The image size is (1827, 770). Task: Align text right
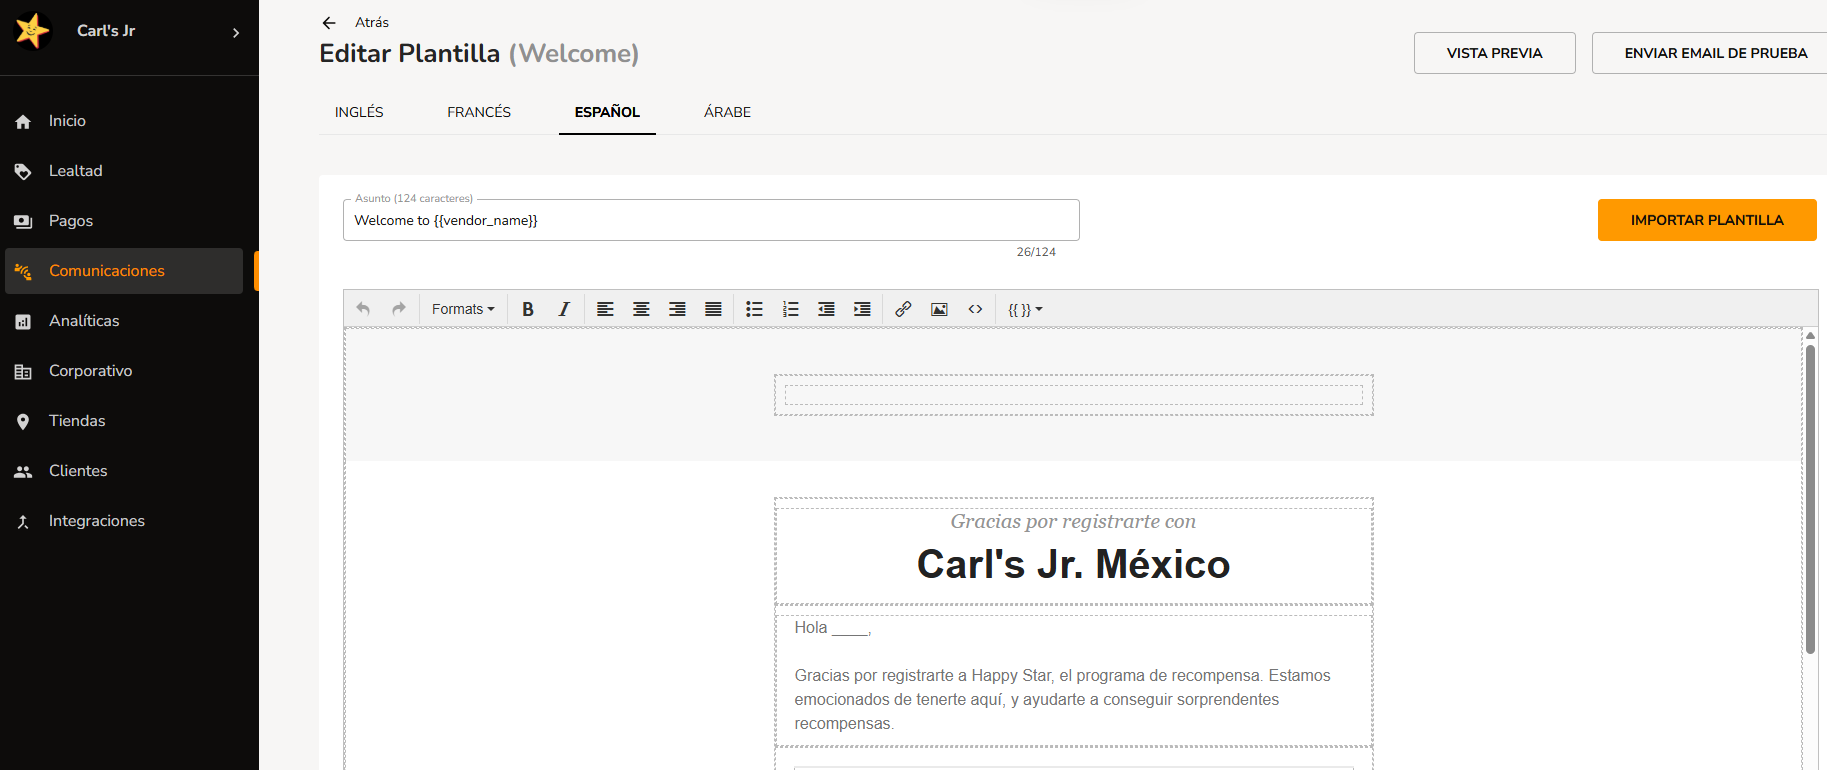677,309
